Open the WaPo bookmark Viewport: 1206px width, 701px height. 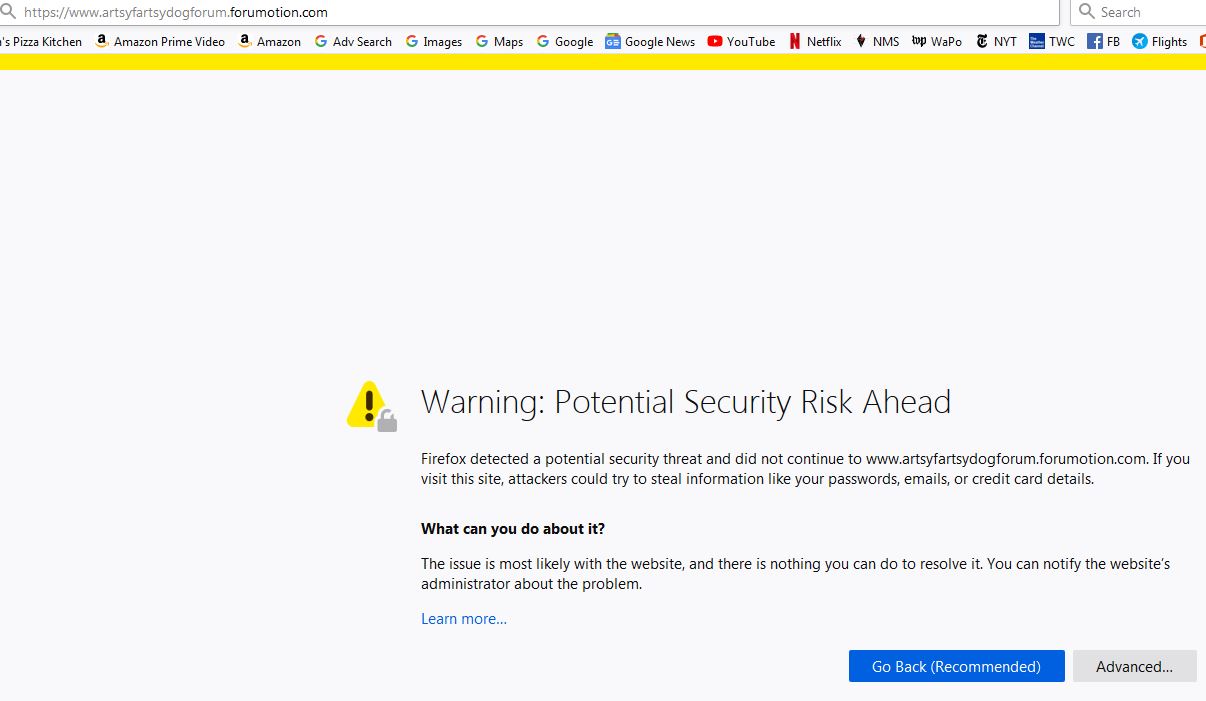937,41
